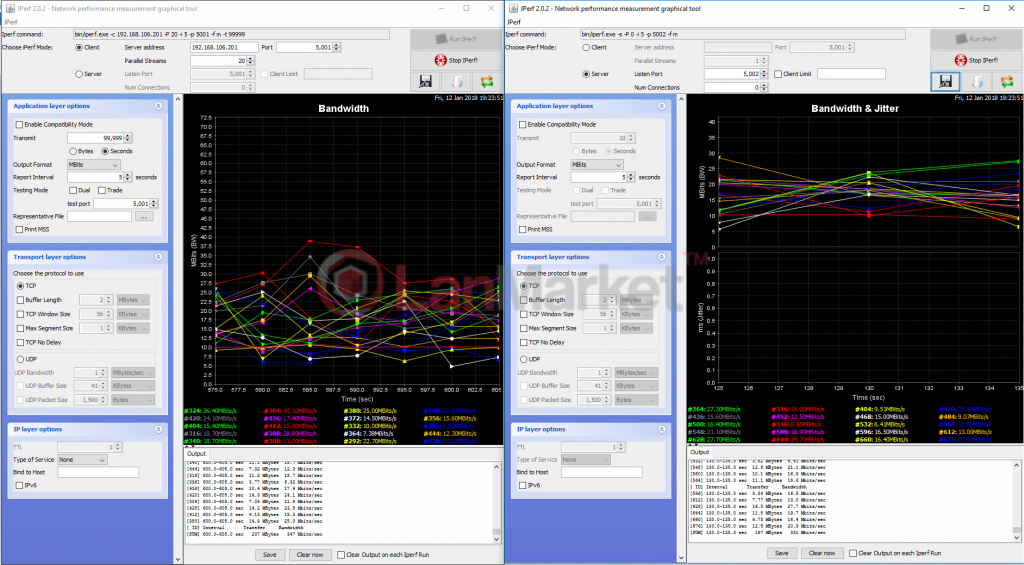Check Clear Output on each Iperf Run in client
Viewport: 1024px width, 565px height.
pyautogui.click(x=341, y=553)
